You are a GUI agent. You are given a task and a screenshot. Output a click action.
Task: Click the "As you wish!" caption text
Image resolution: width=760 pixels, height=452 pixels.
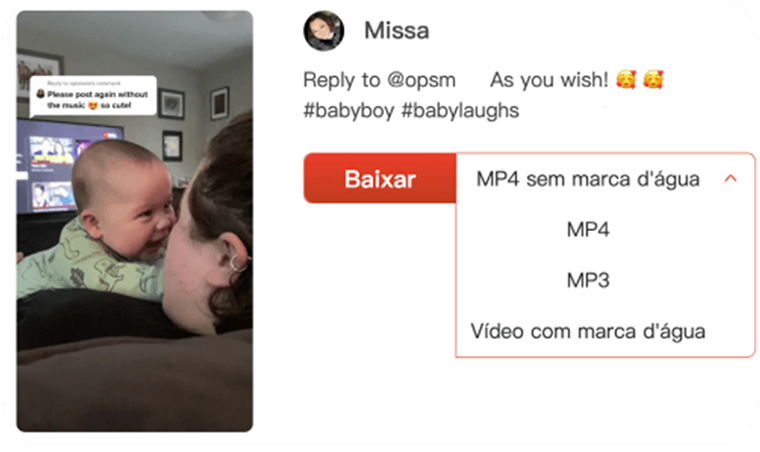coord(549,80)
